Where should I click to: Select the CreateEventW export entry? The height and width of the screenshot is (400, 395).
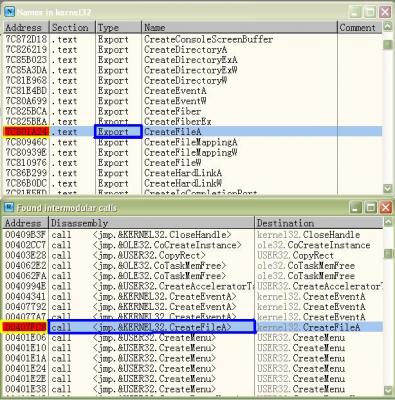click(193, 101)
